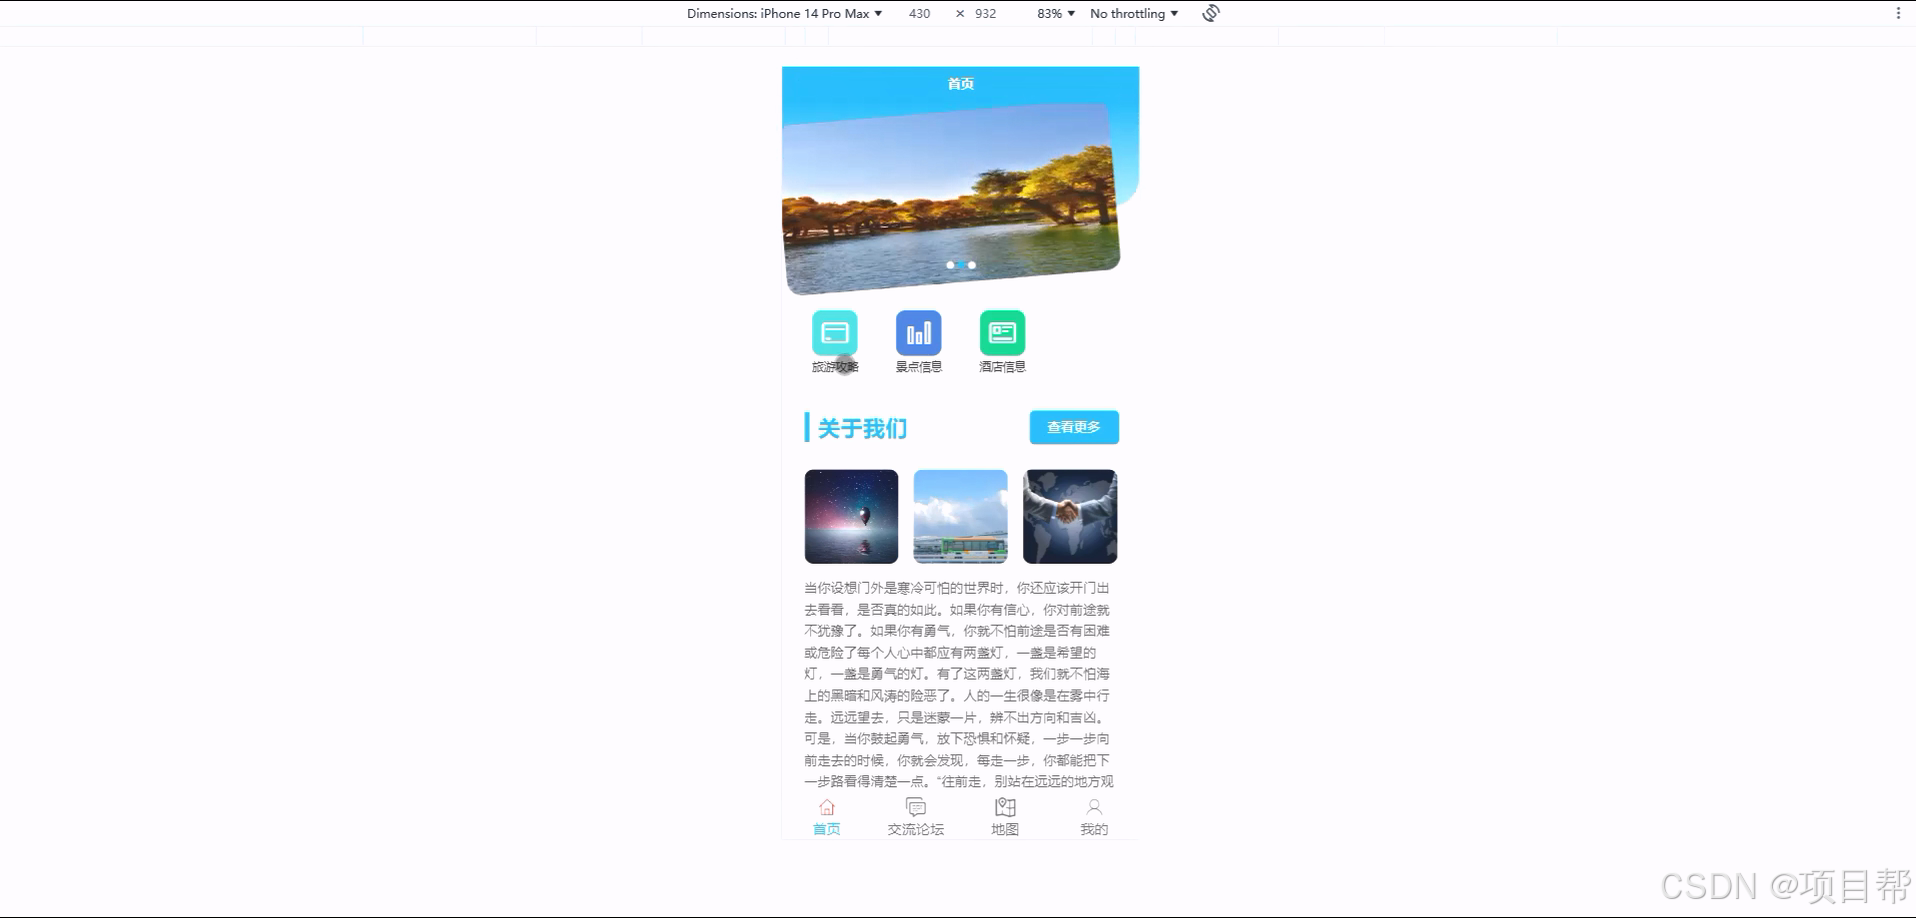Select the 地图 map icon
The image size is (1916, 918).
[x=1005, y=807]
